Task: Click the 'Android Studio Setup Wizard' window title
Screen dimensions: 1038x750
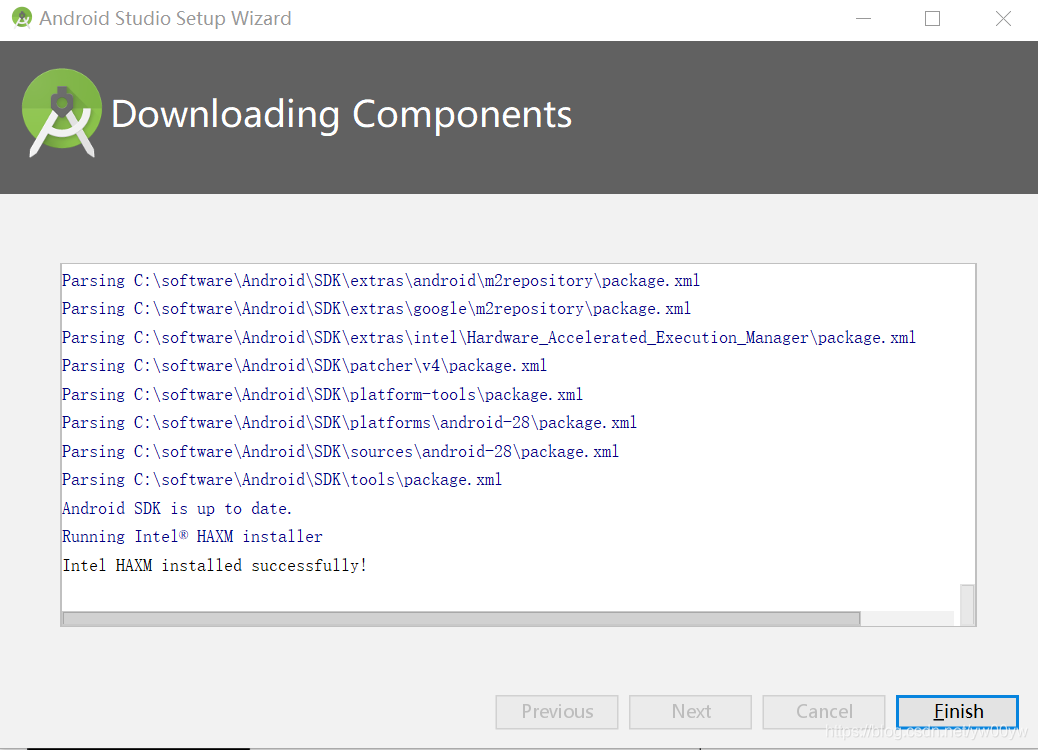Action: pyautogui.click(x=165, y=19)
